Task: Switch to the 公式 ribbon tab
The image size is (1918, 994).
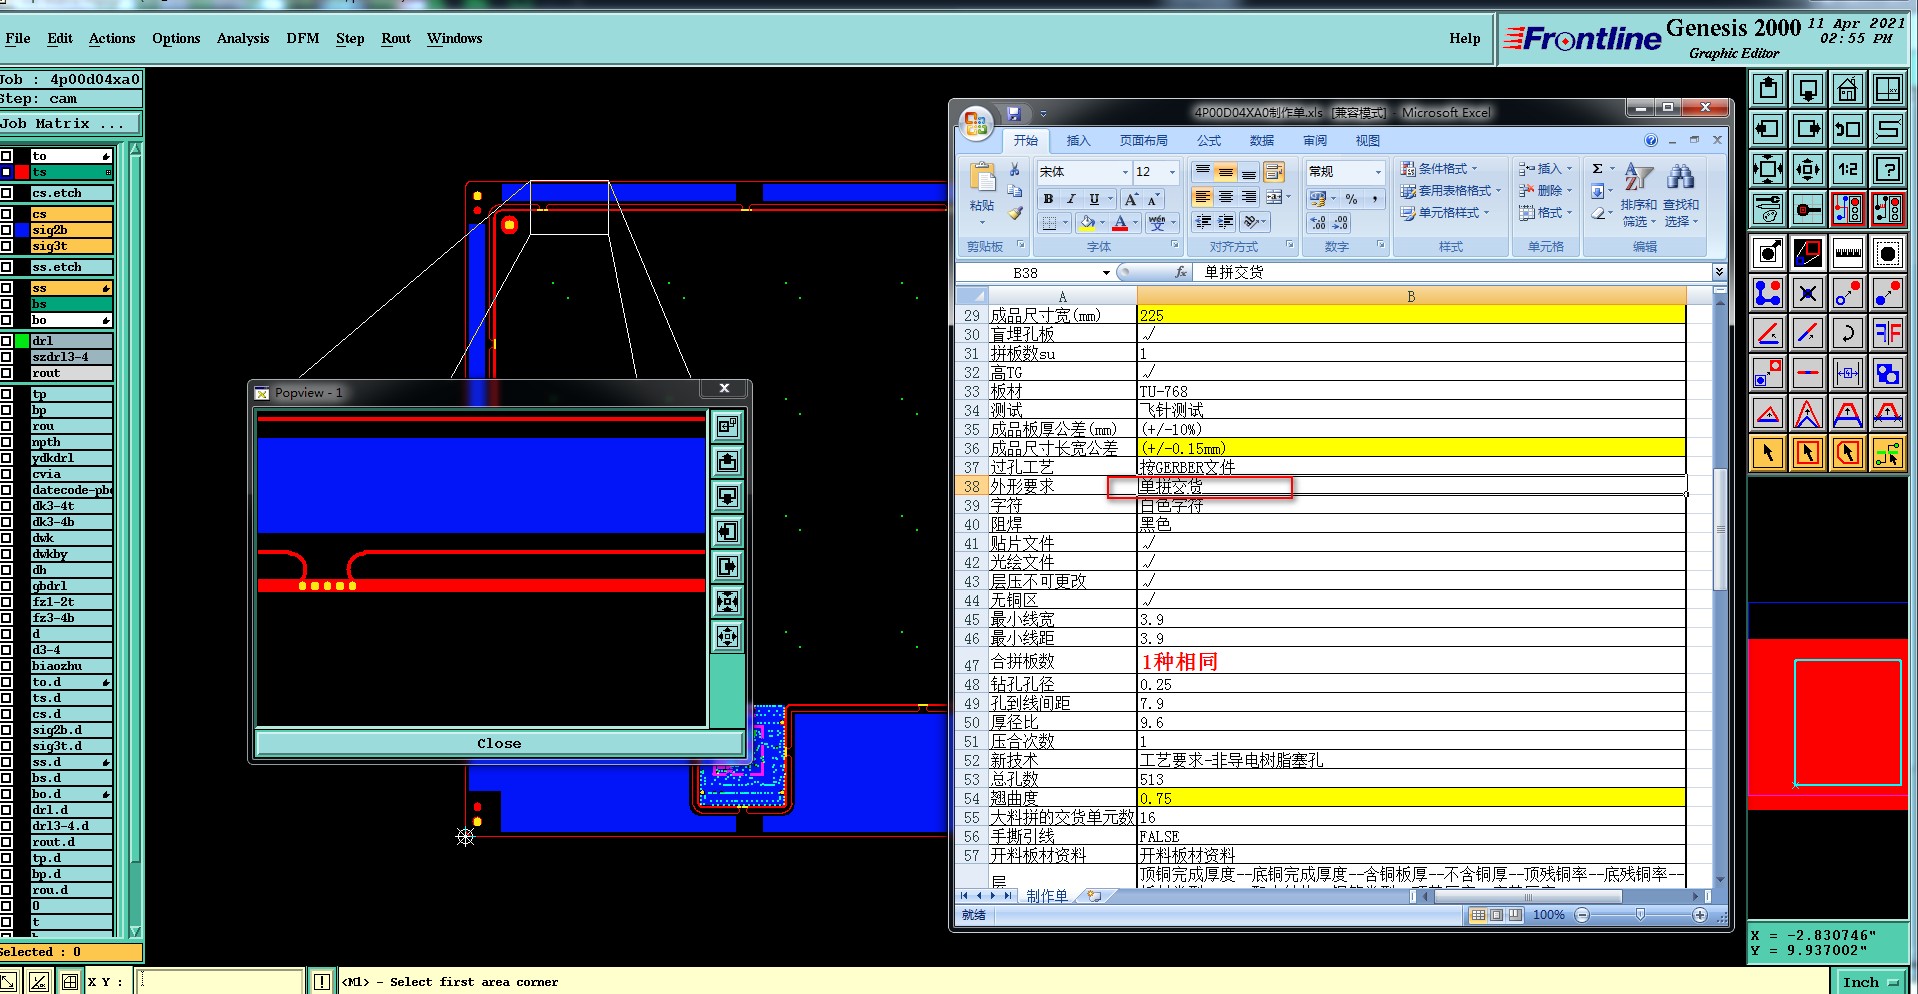Action: 1209,141
